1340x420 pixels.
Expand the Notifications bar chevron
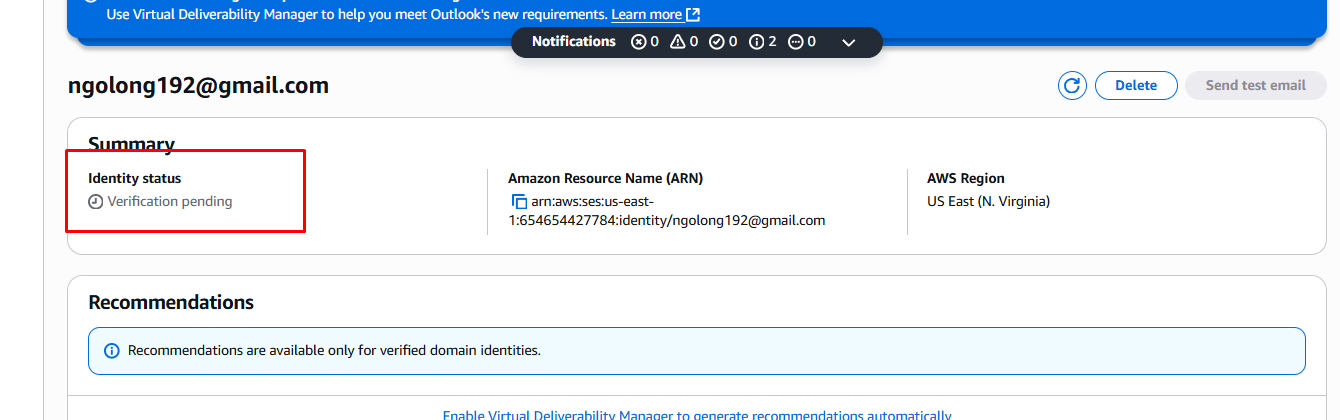(849, 42)
